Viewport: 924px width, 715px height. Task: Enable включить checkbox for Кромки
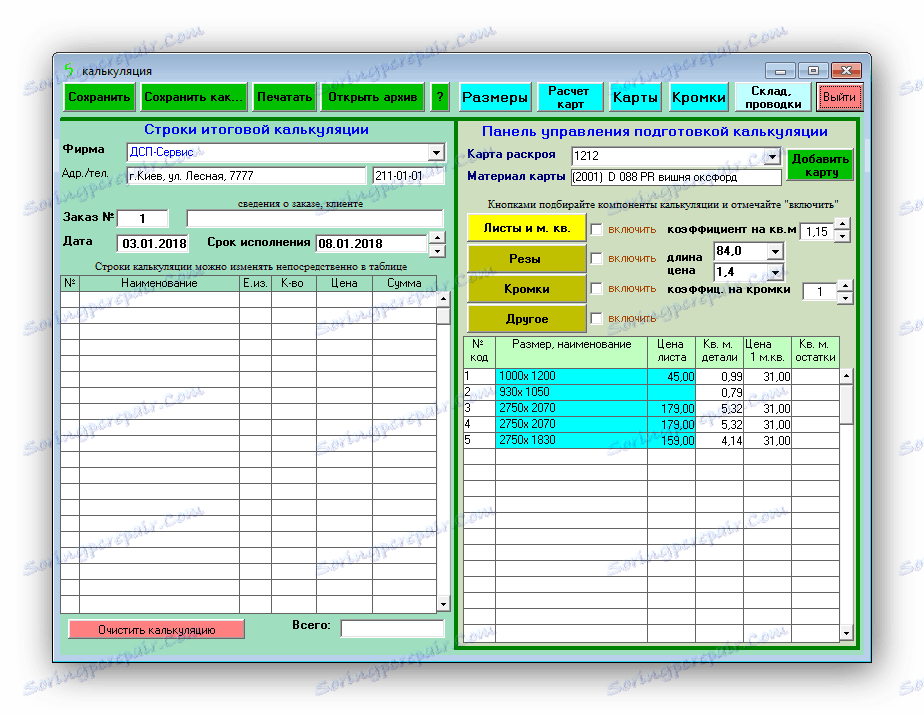click(596, 288)
